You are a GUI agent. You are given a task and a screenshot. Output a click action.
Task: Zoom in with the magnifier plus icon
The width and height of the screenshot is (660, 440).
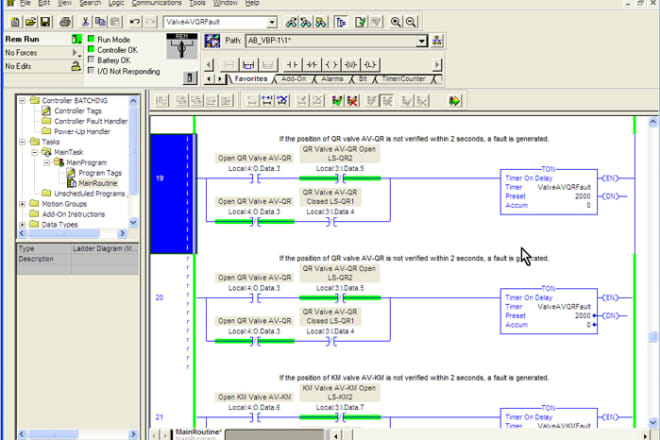pyautogui.click(x=396, y=22)
